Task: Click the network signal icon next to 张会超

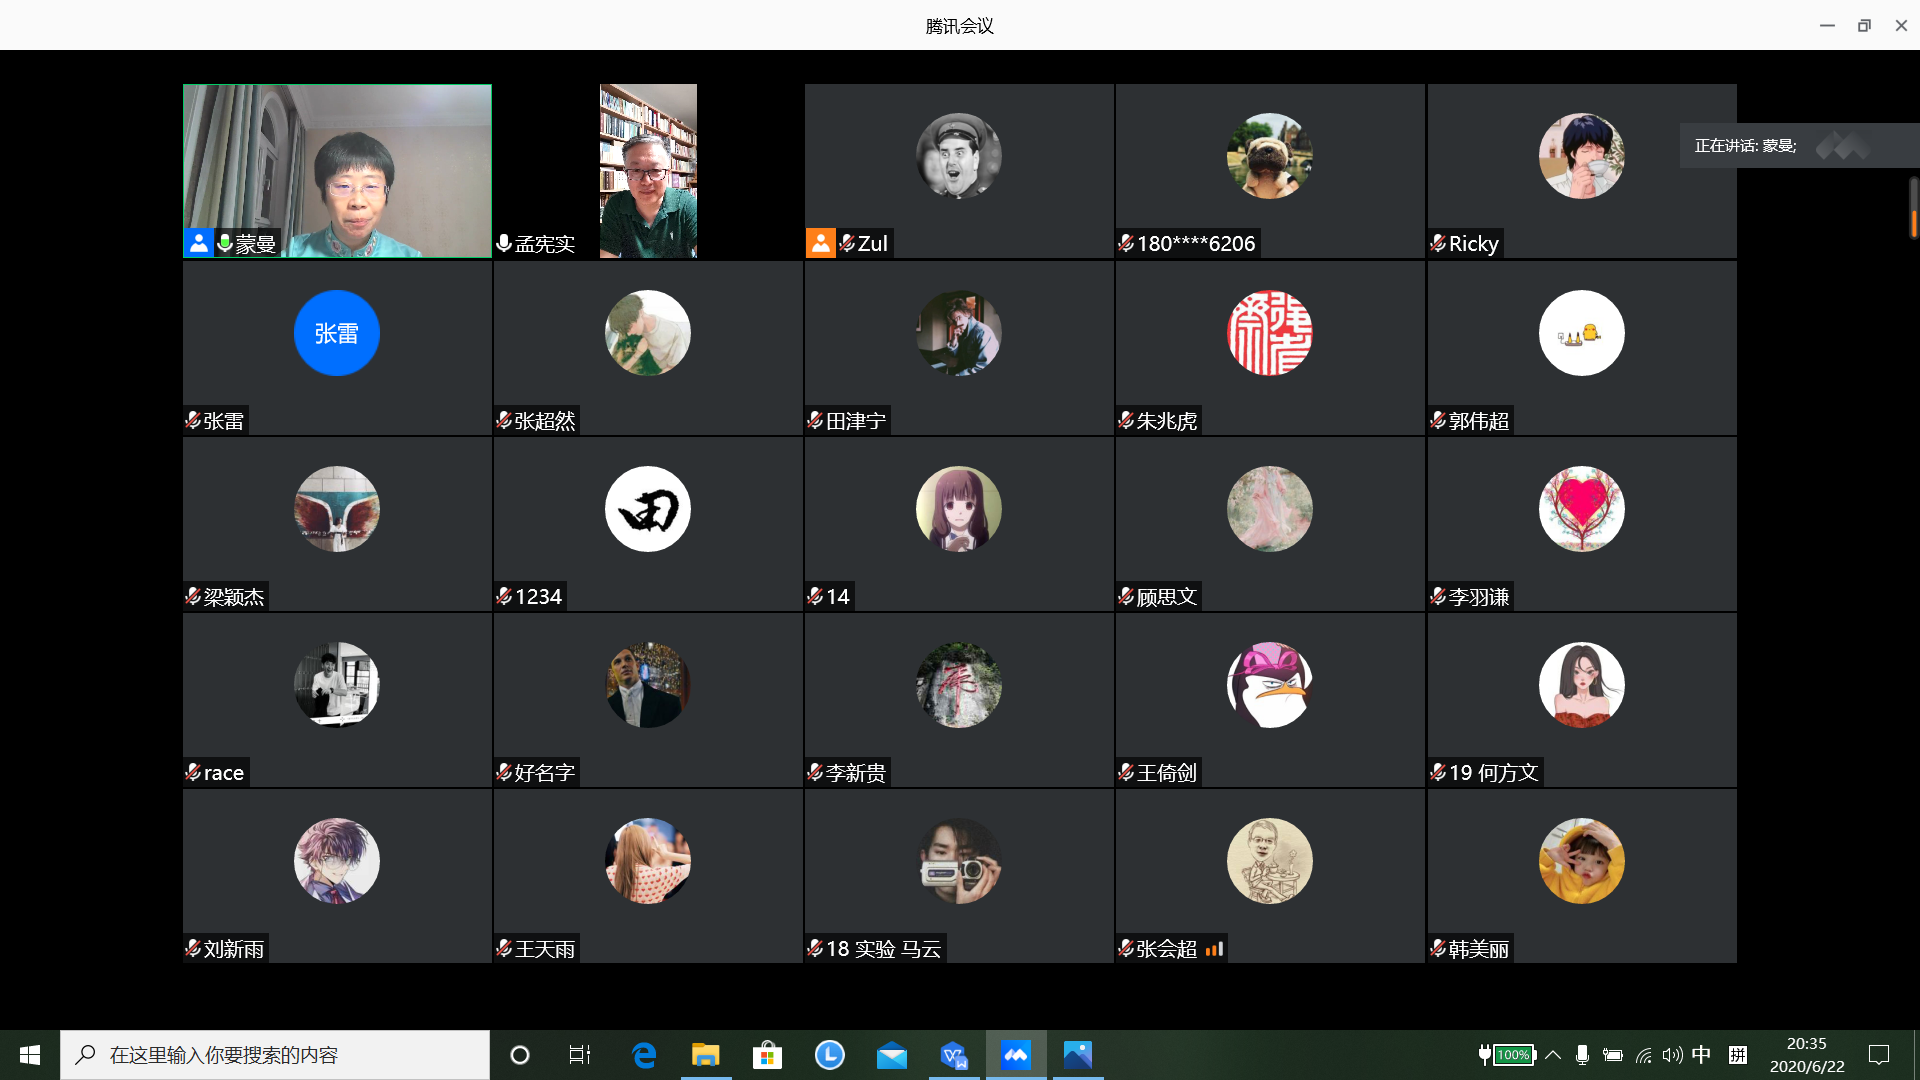Action: point(1214,949)
